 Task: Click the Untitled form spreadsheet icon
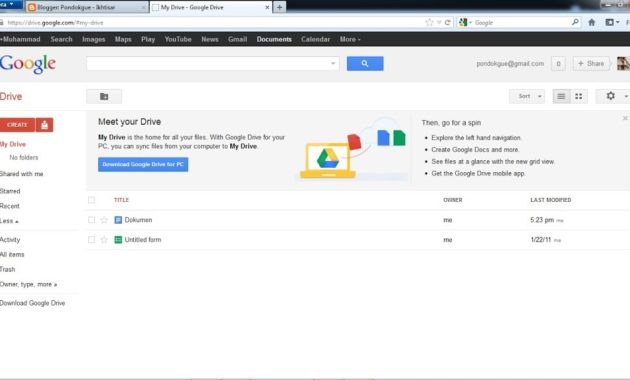coord(118,240)
